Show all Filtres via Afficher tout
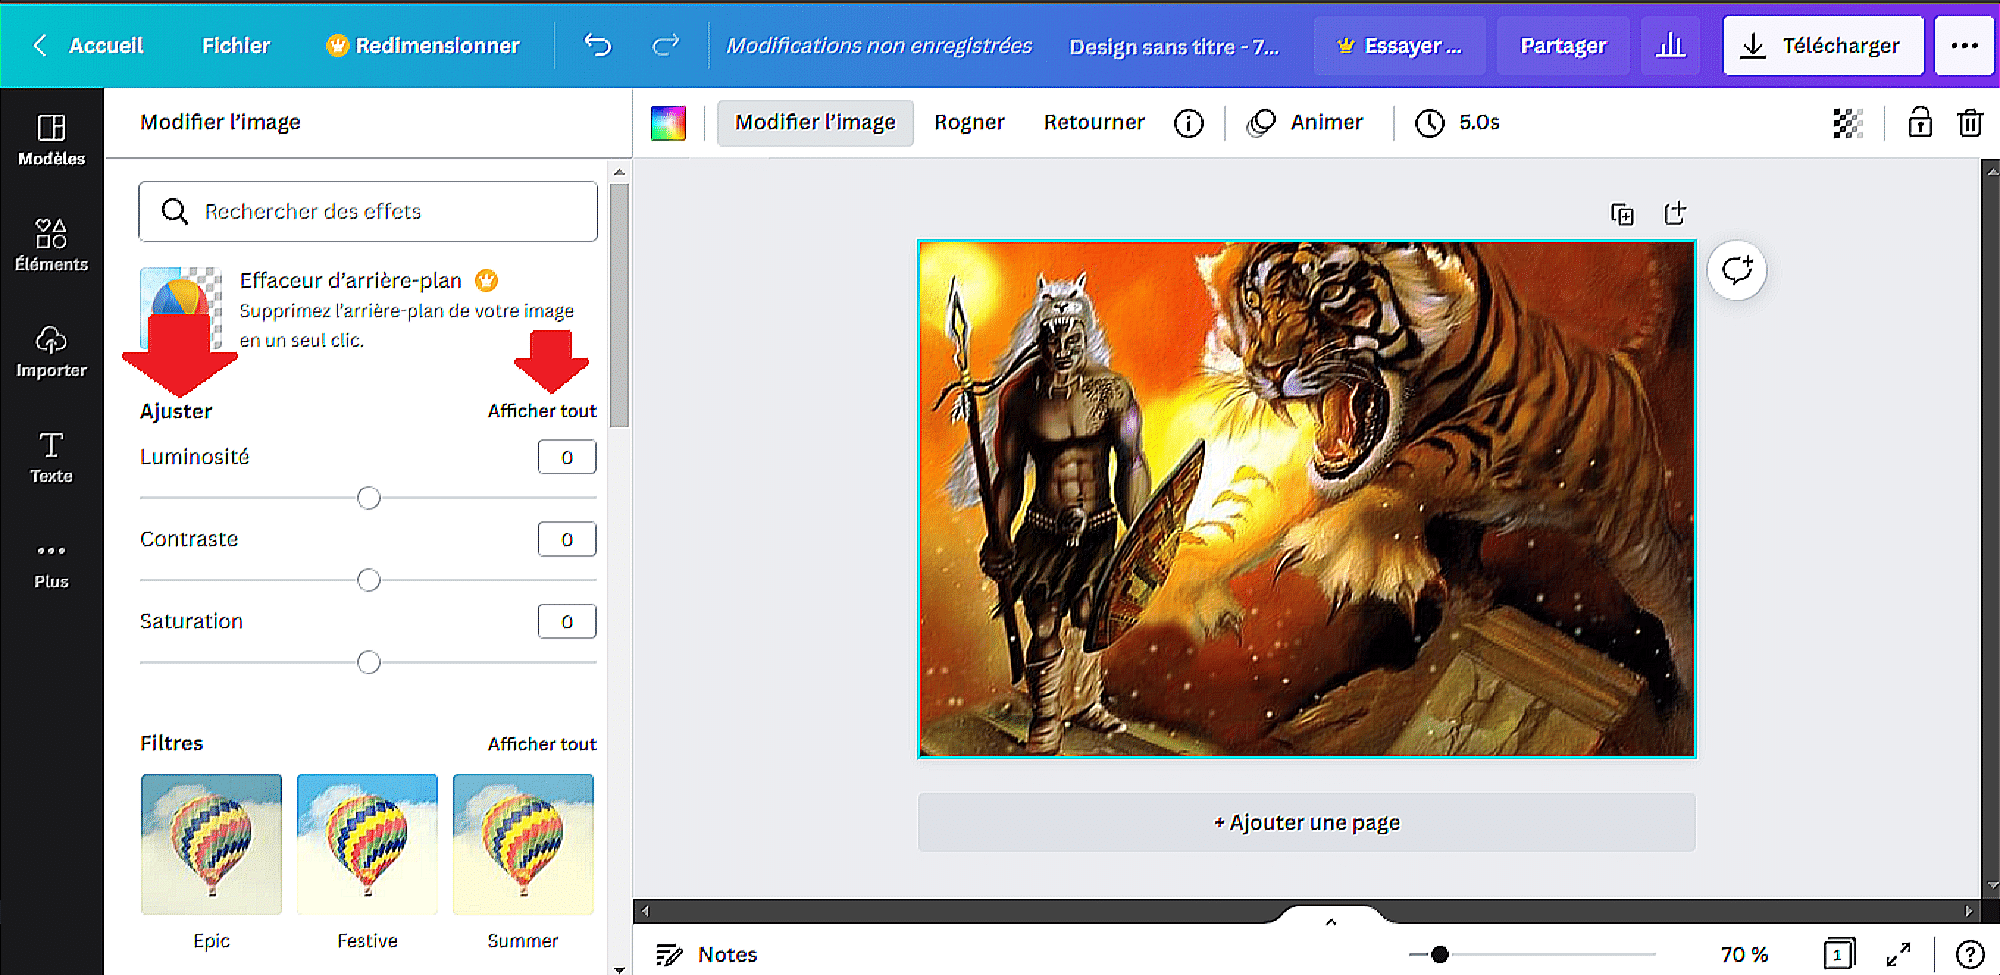Viewport: 2000px width, 975px height. tap(542, 744)
